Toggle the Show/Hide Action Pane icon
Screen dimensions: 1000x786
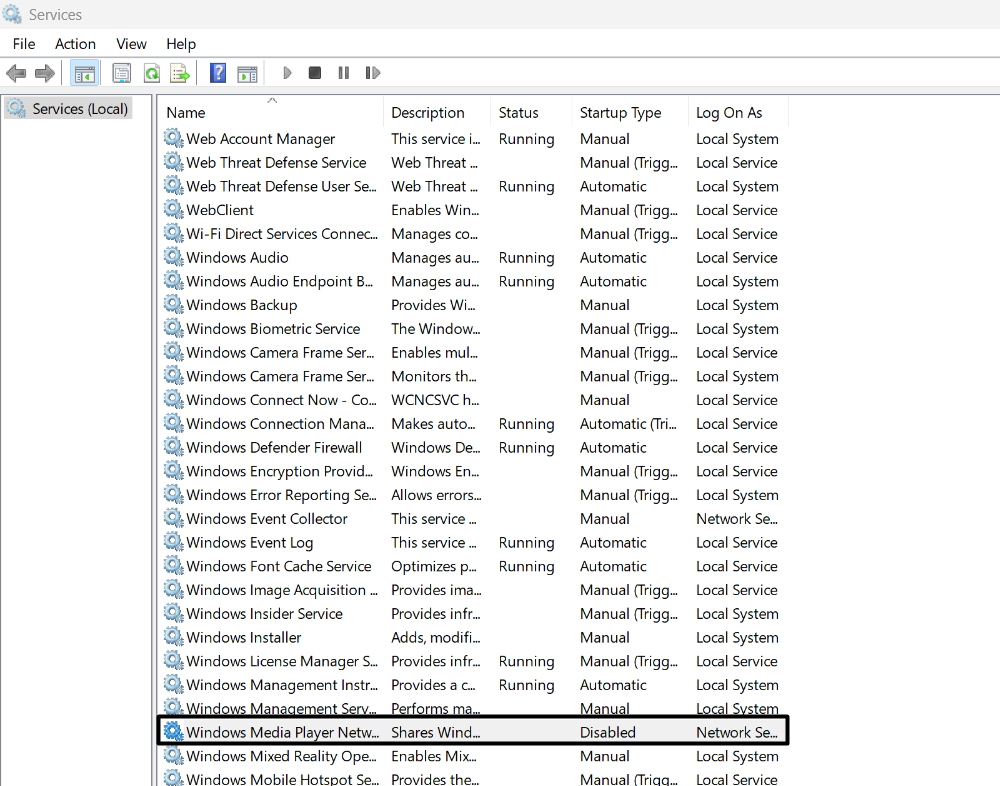click(x=247, y=73)
